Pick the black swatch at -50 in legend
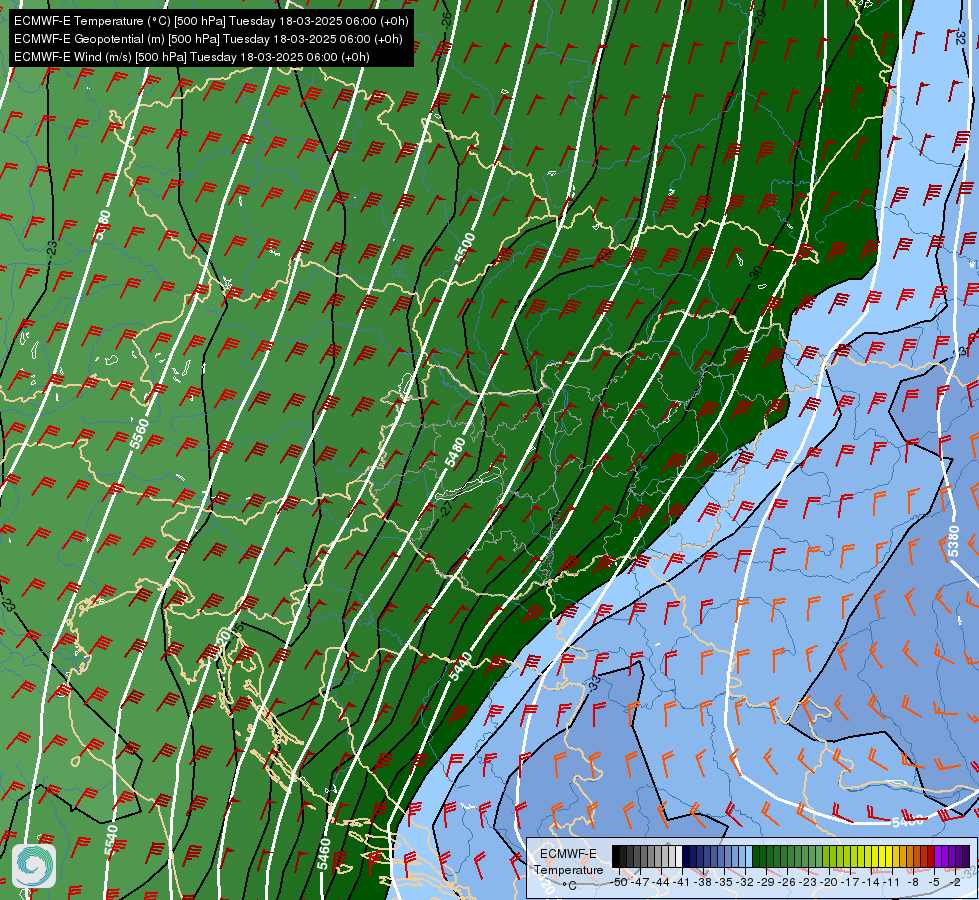This screenshot has height=900, width=979. click(616, 856)
